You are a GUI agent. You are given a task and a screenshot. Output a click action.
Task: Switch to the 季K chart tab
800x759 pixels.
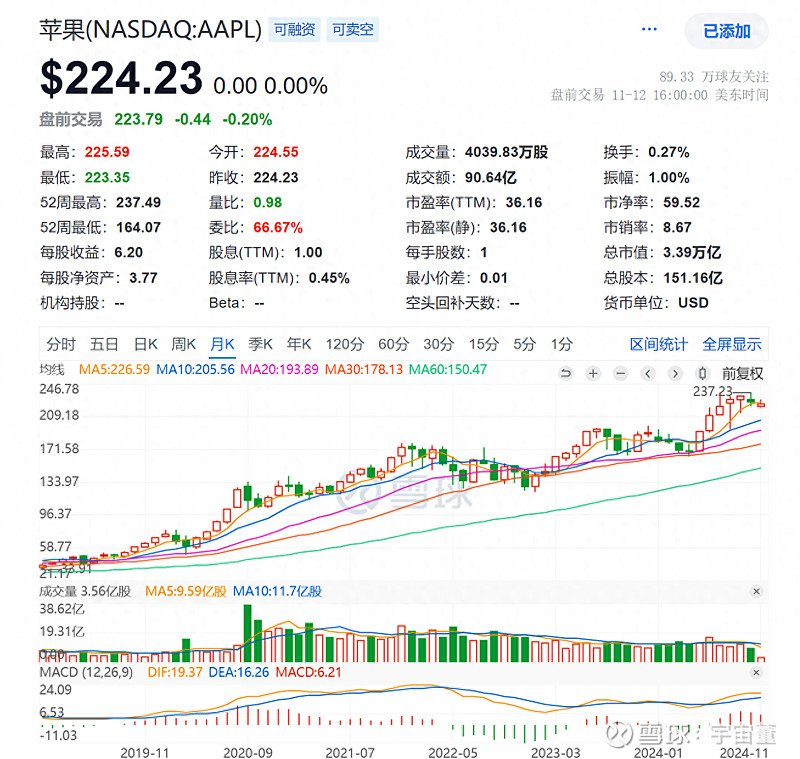[x=260, y=344]
